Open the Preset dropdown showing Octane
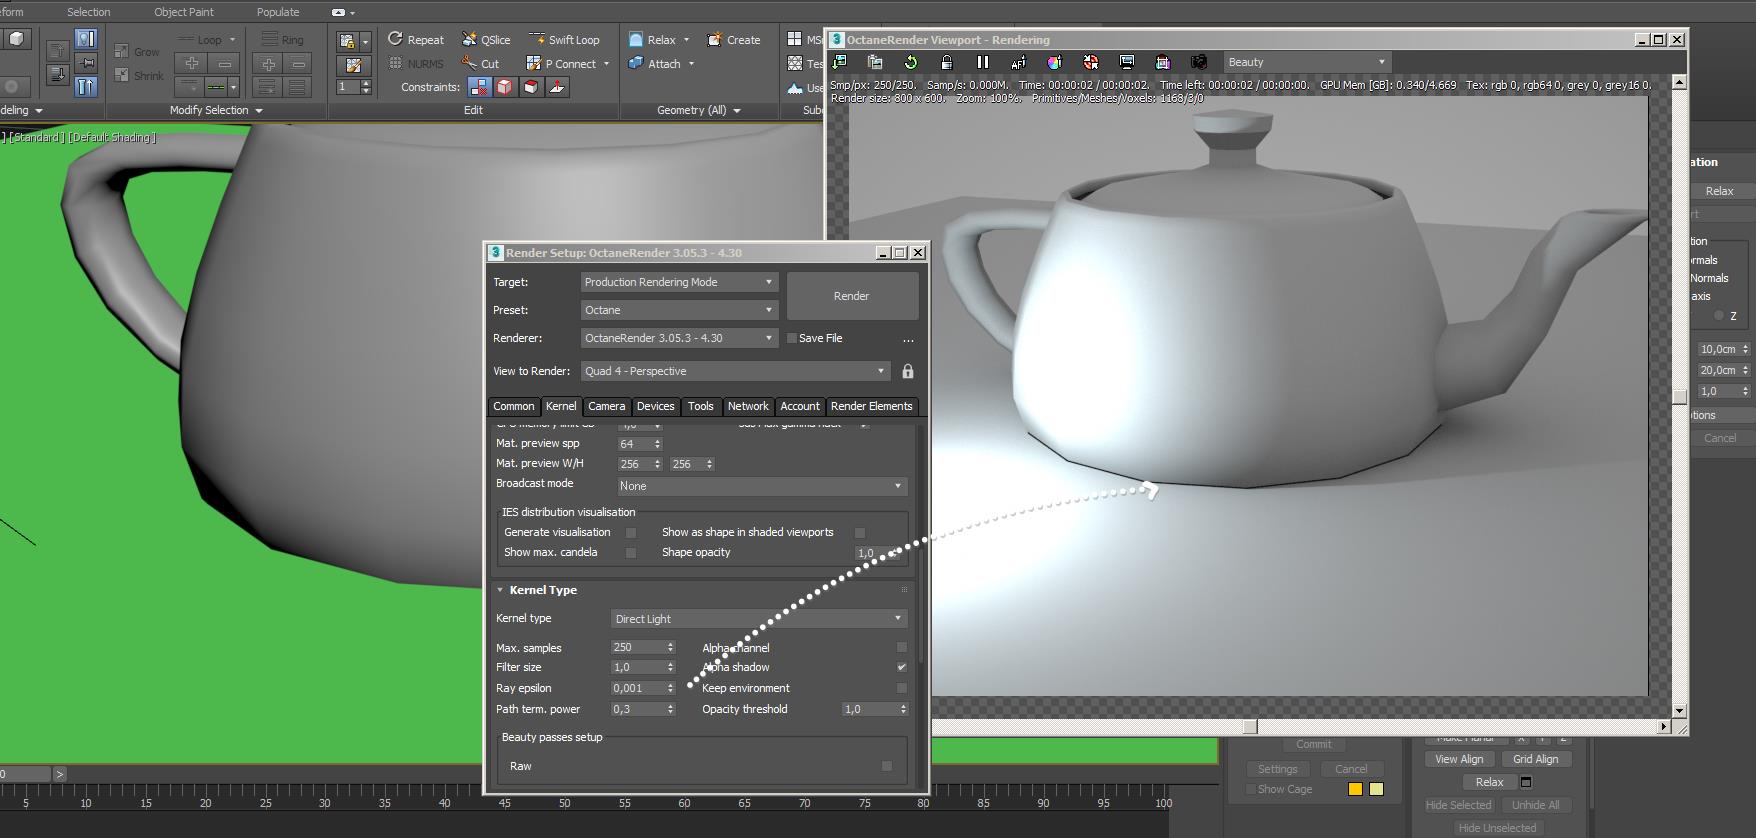Viewport: 1756px width, 838px height. tap(679, 310)
